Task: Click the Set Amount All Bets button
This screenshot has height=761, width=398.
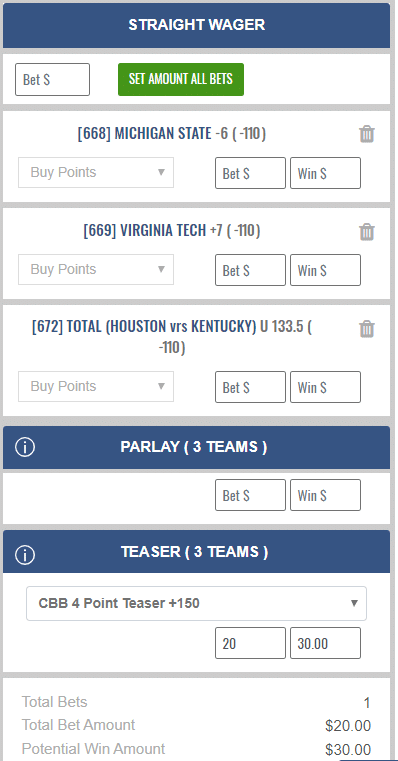Action: pyautogui.click(x=181, y=79)
